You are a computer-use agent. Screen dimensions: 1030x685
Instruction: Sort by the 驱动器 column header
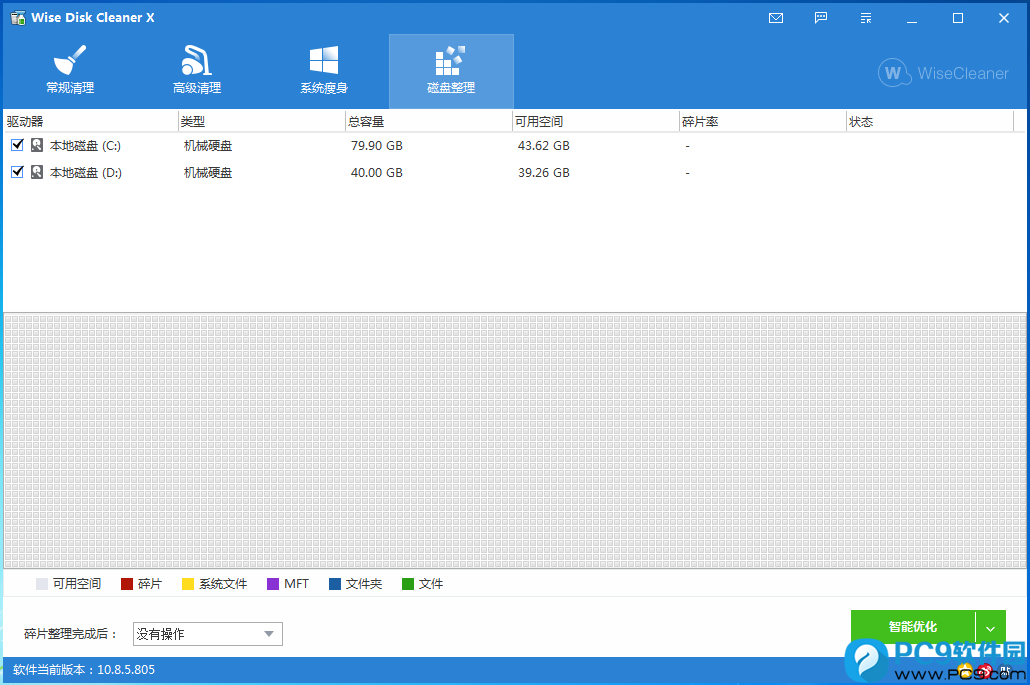tap(91, 122)
